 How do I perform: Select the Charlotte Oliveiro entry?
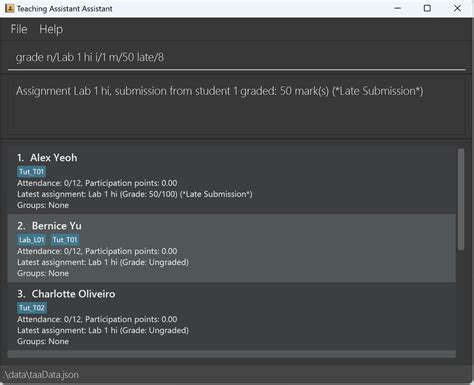[232, 316]
